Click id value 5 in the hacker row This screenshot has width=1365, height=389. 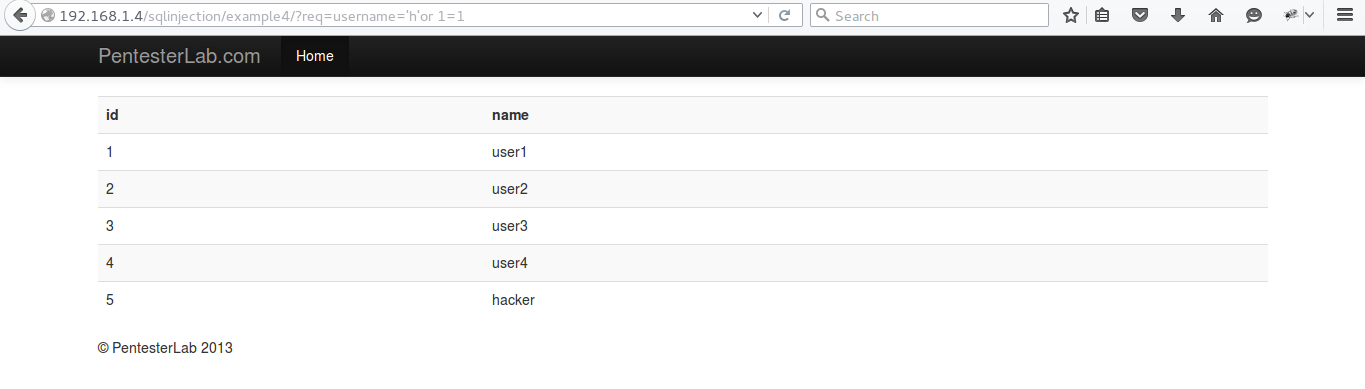point(110,300)
